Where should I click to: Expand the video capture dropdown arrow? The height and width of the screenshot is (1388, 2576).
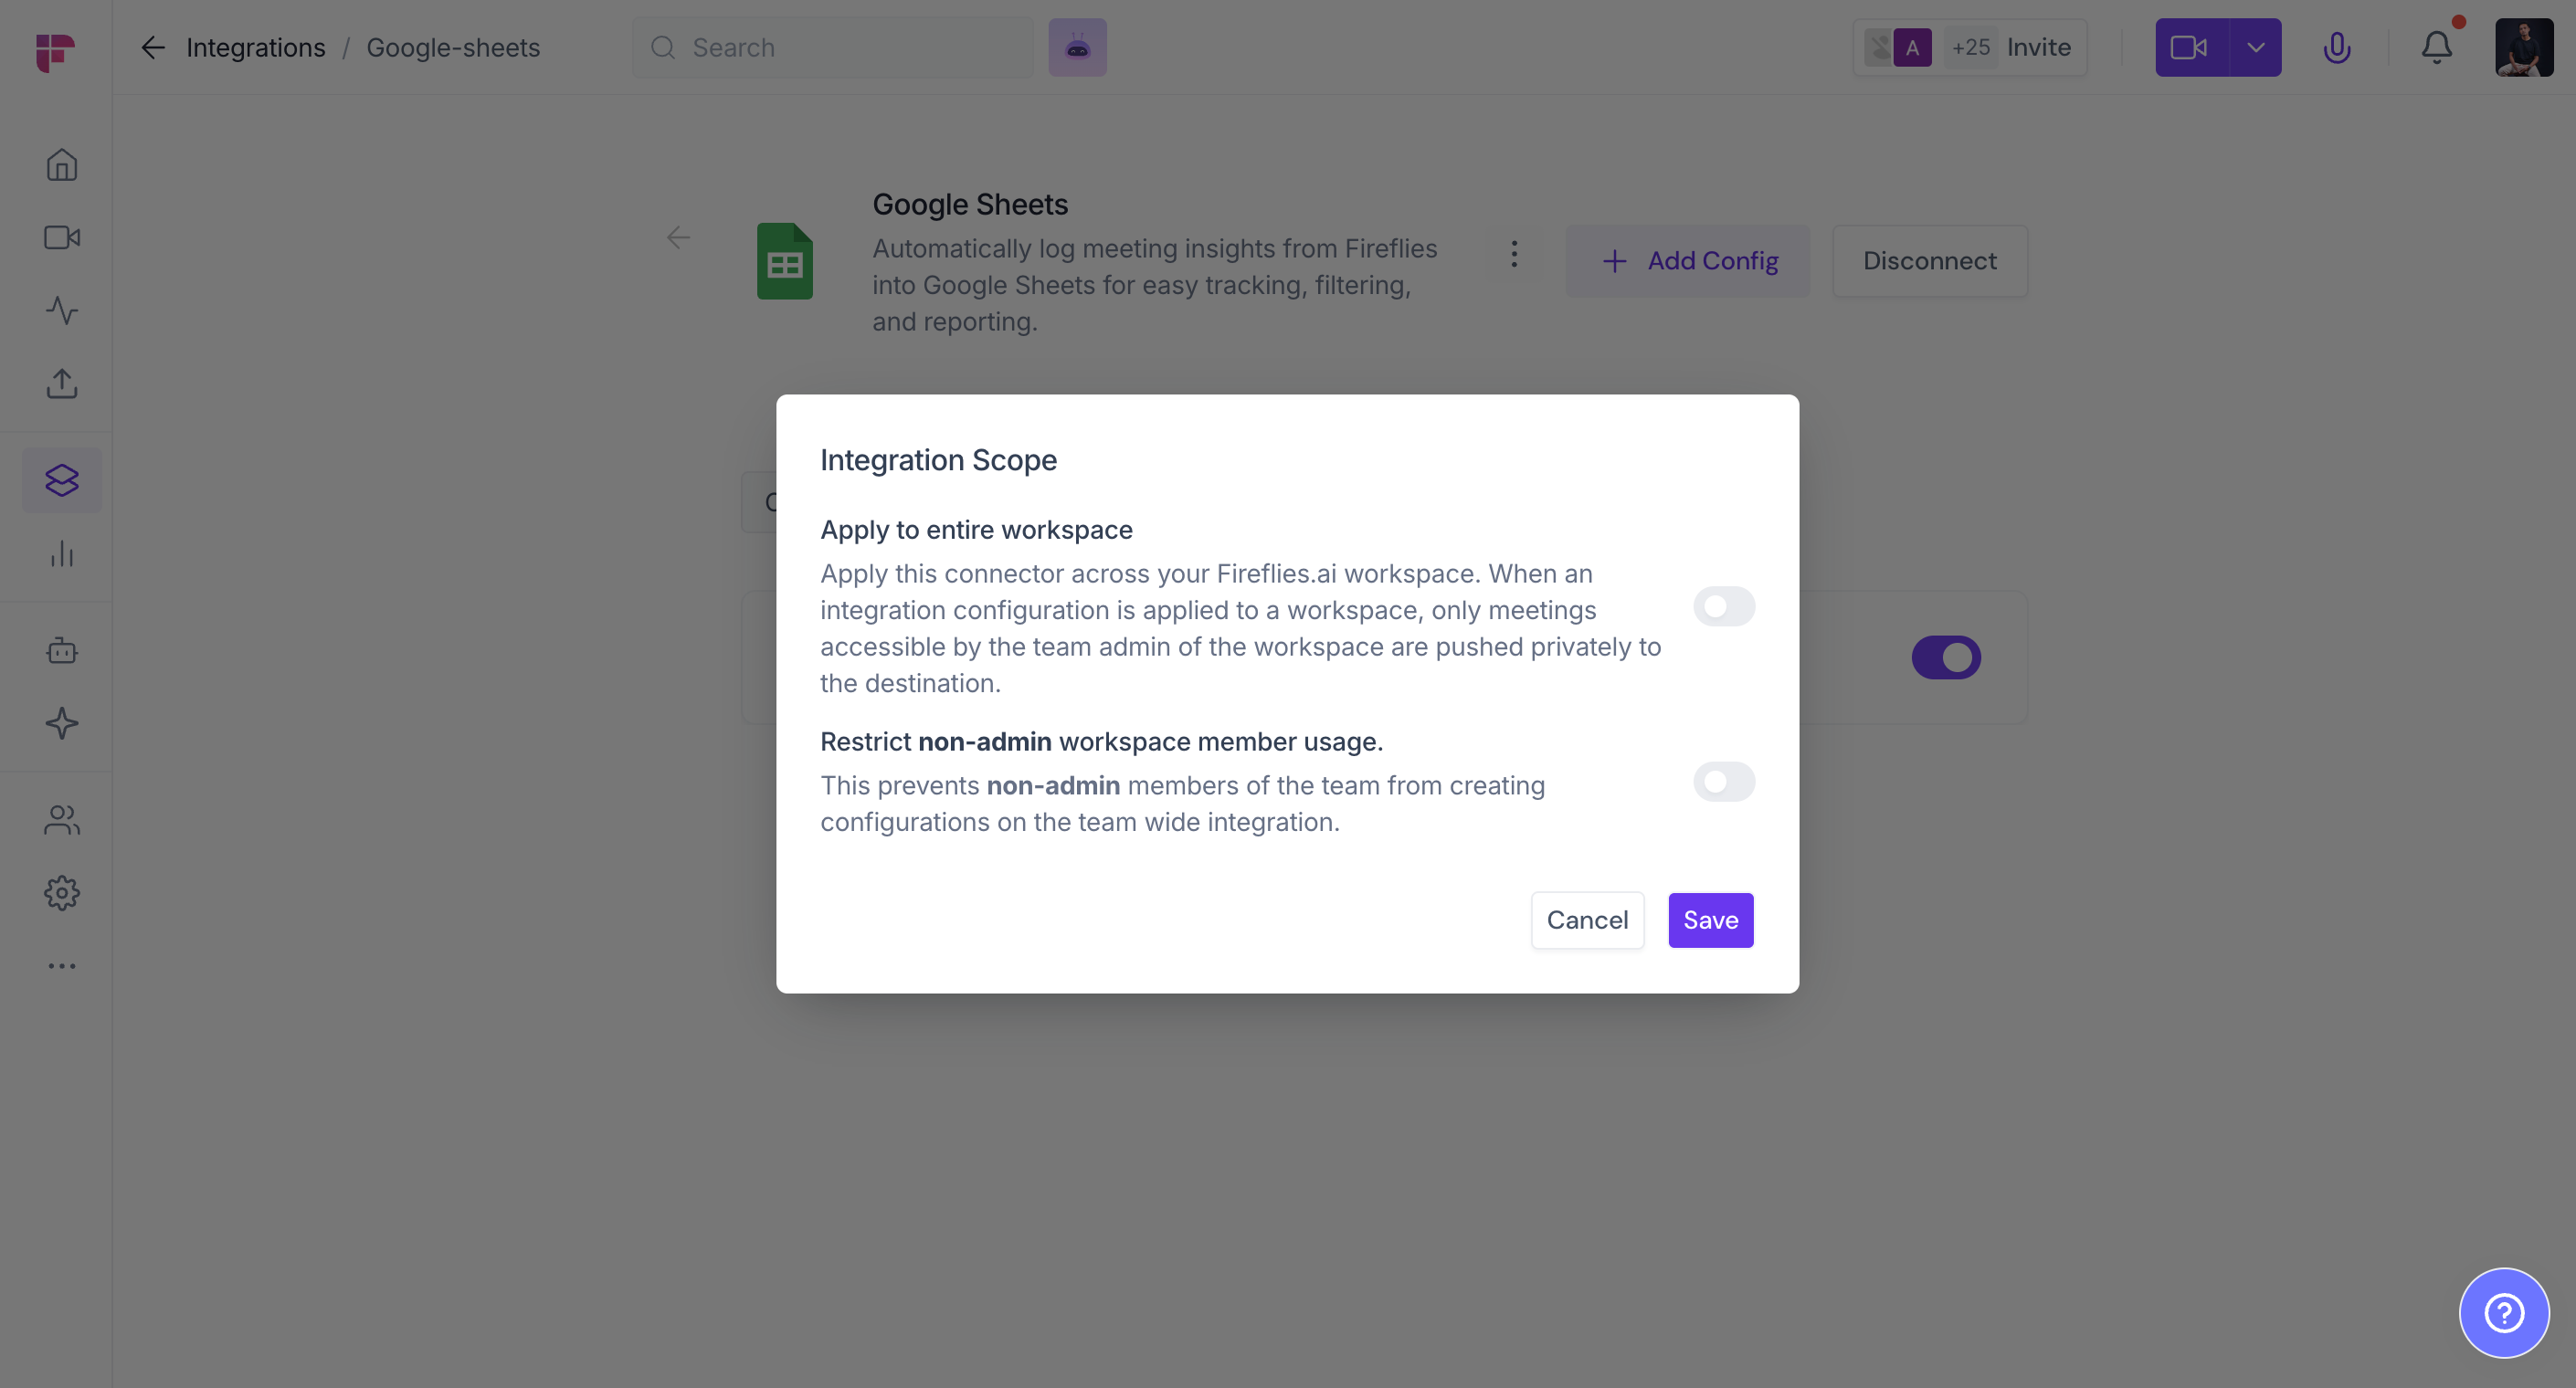[x=2255, y=48]
